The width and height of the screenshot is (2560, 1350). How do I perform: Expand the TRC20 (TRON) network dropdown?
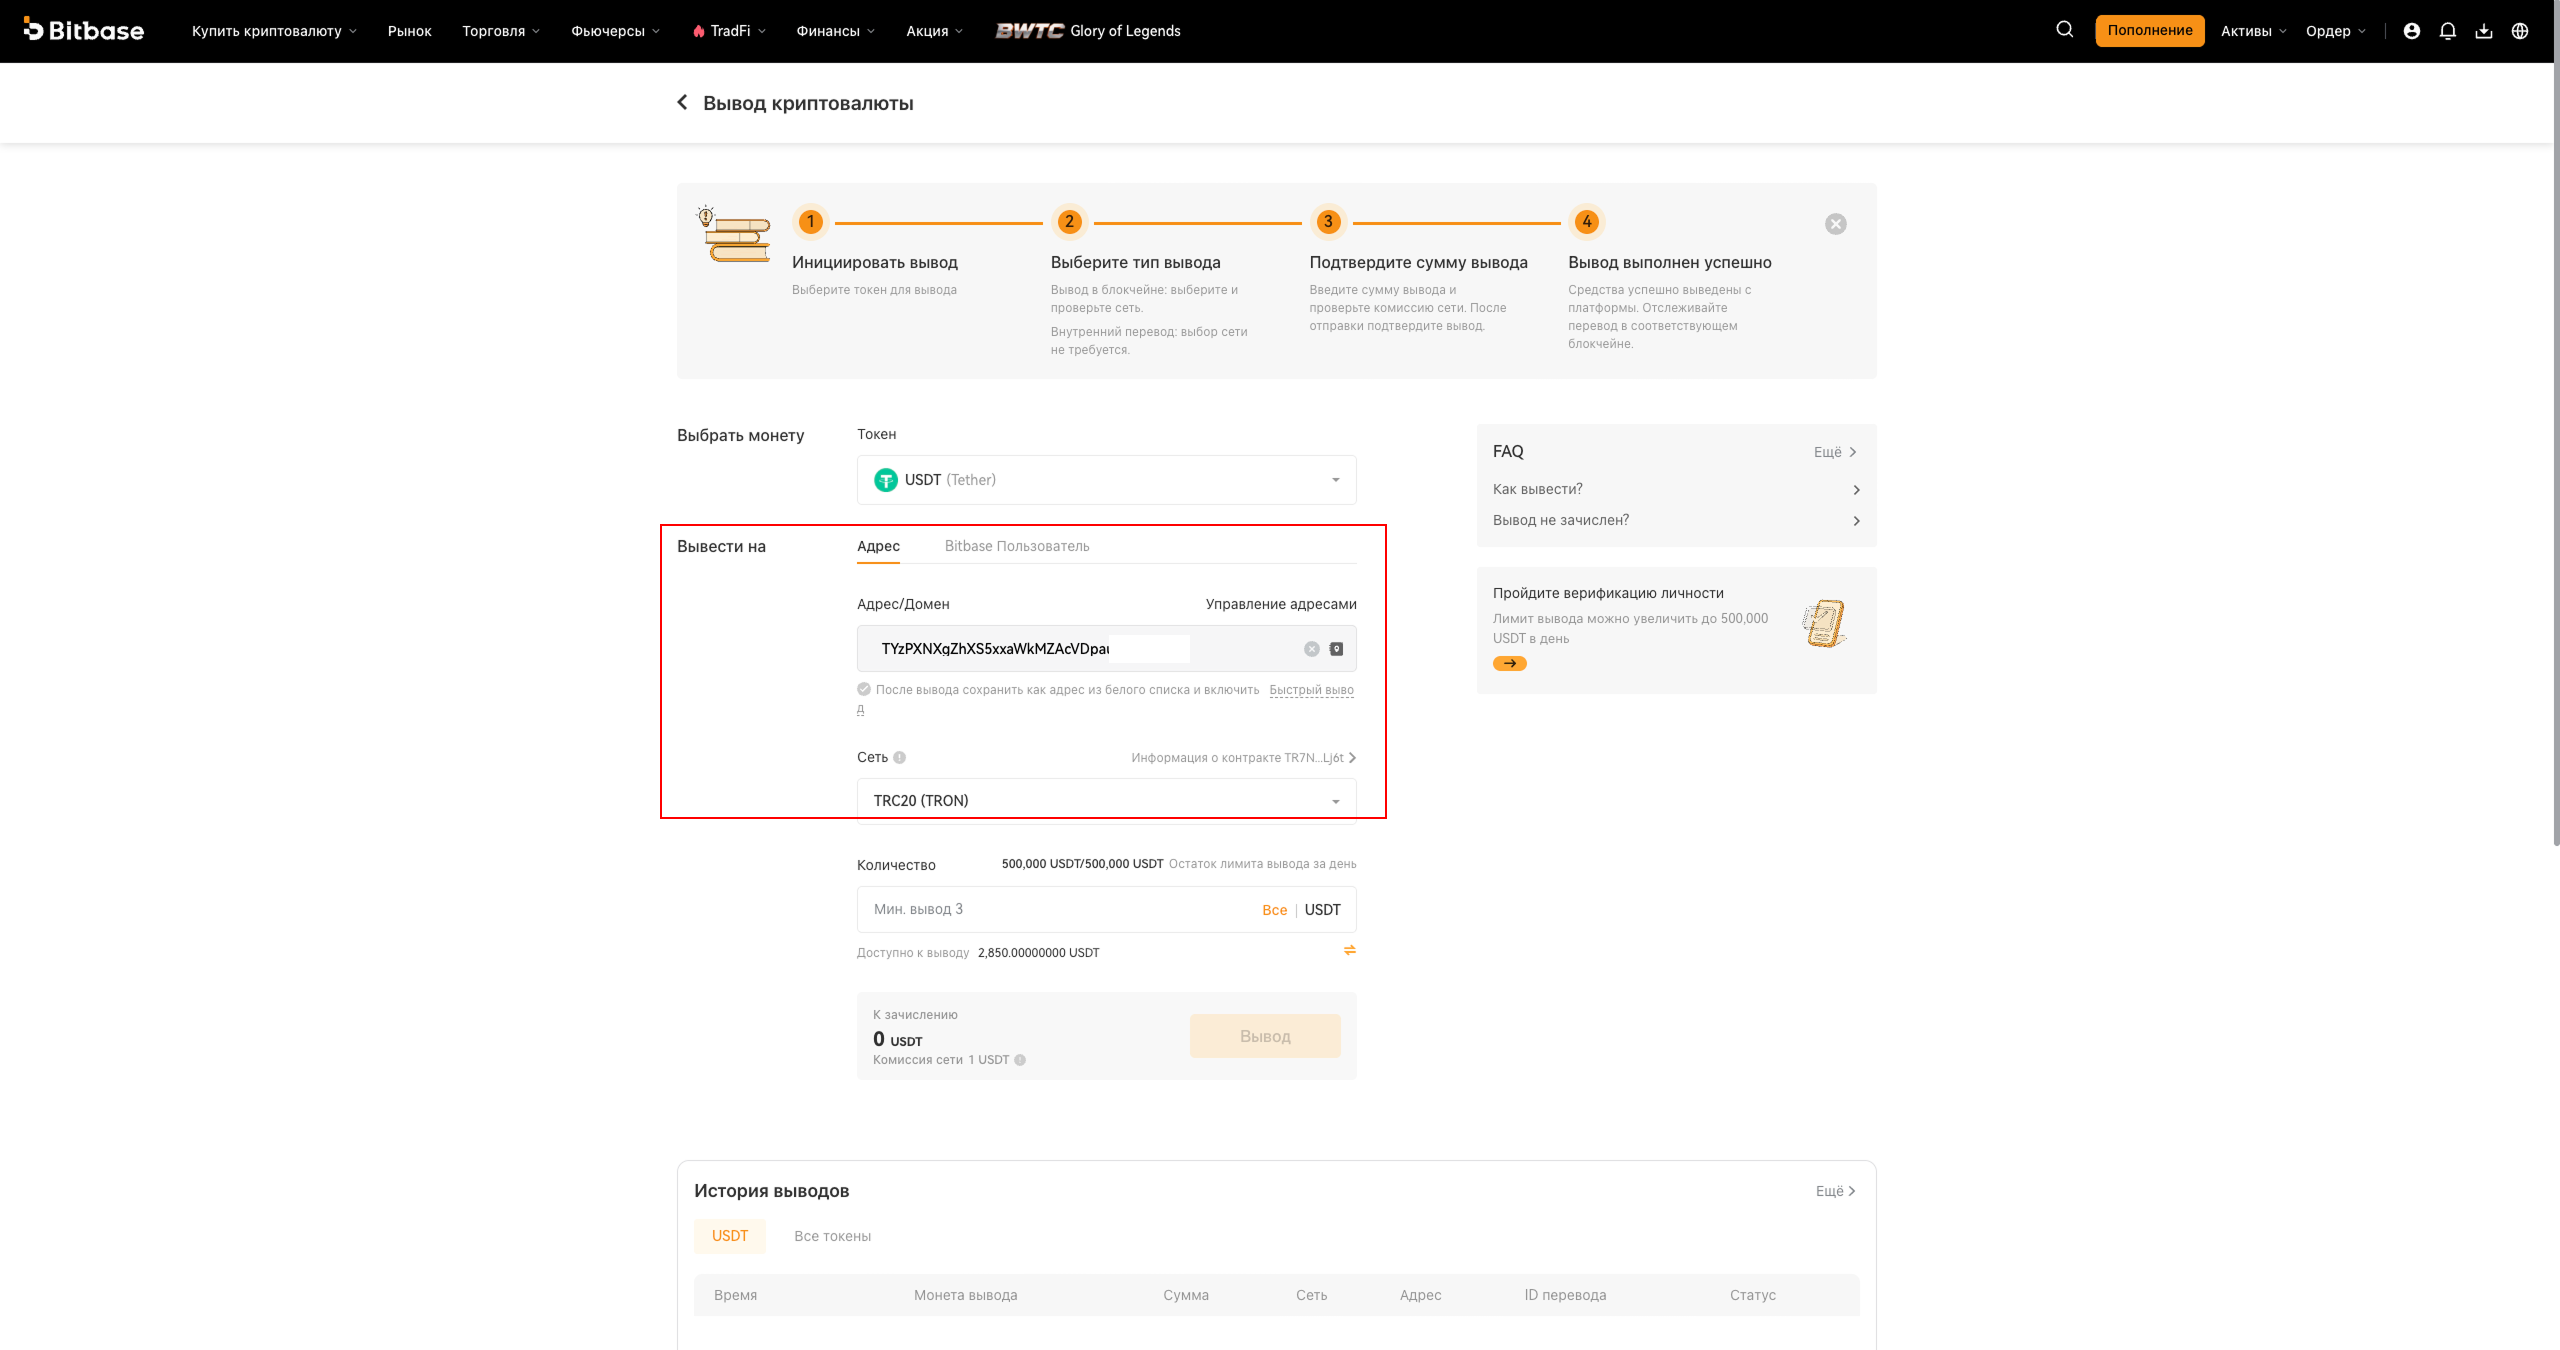tap(1107, 801)
